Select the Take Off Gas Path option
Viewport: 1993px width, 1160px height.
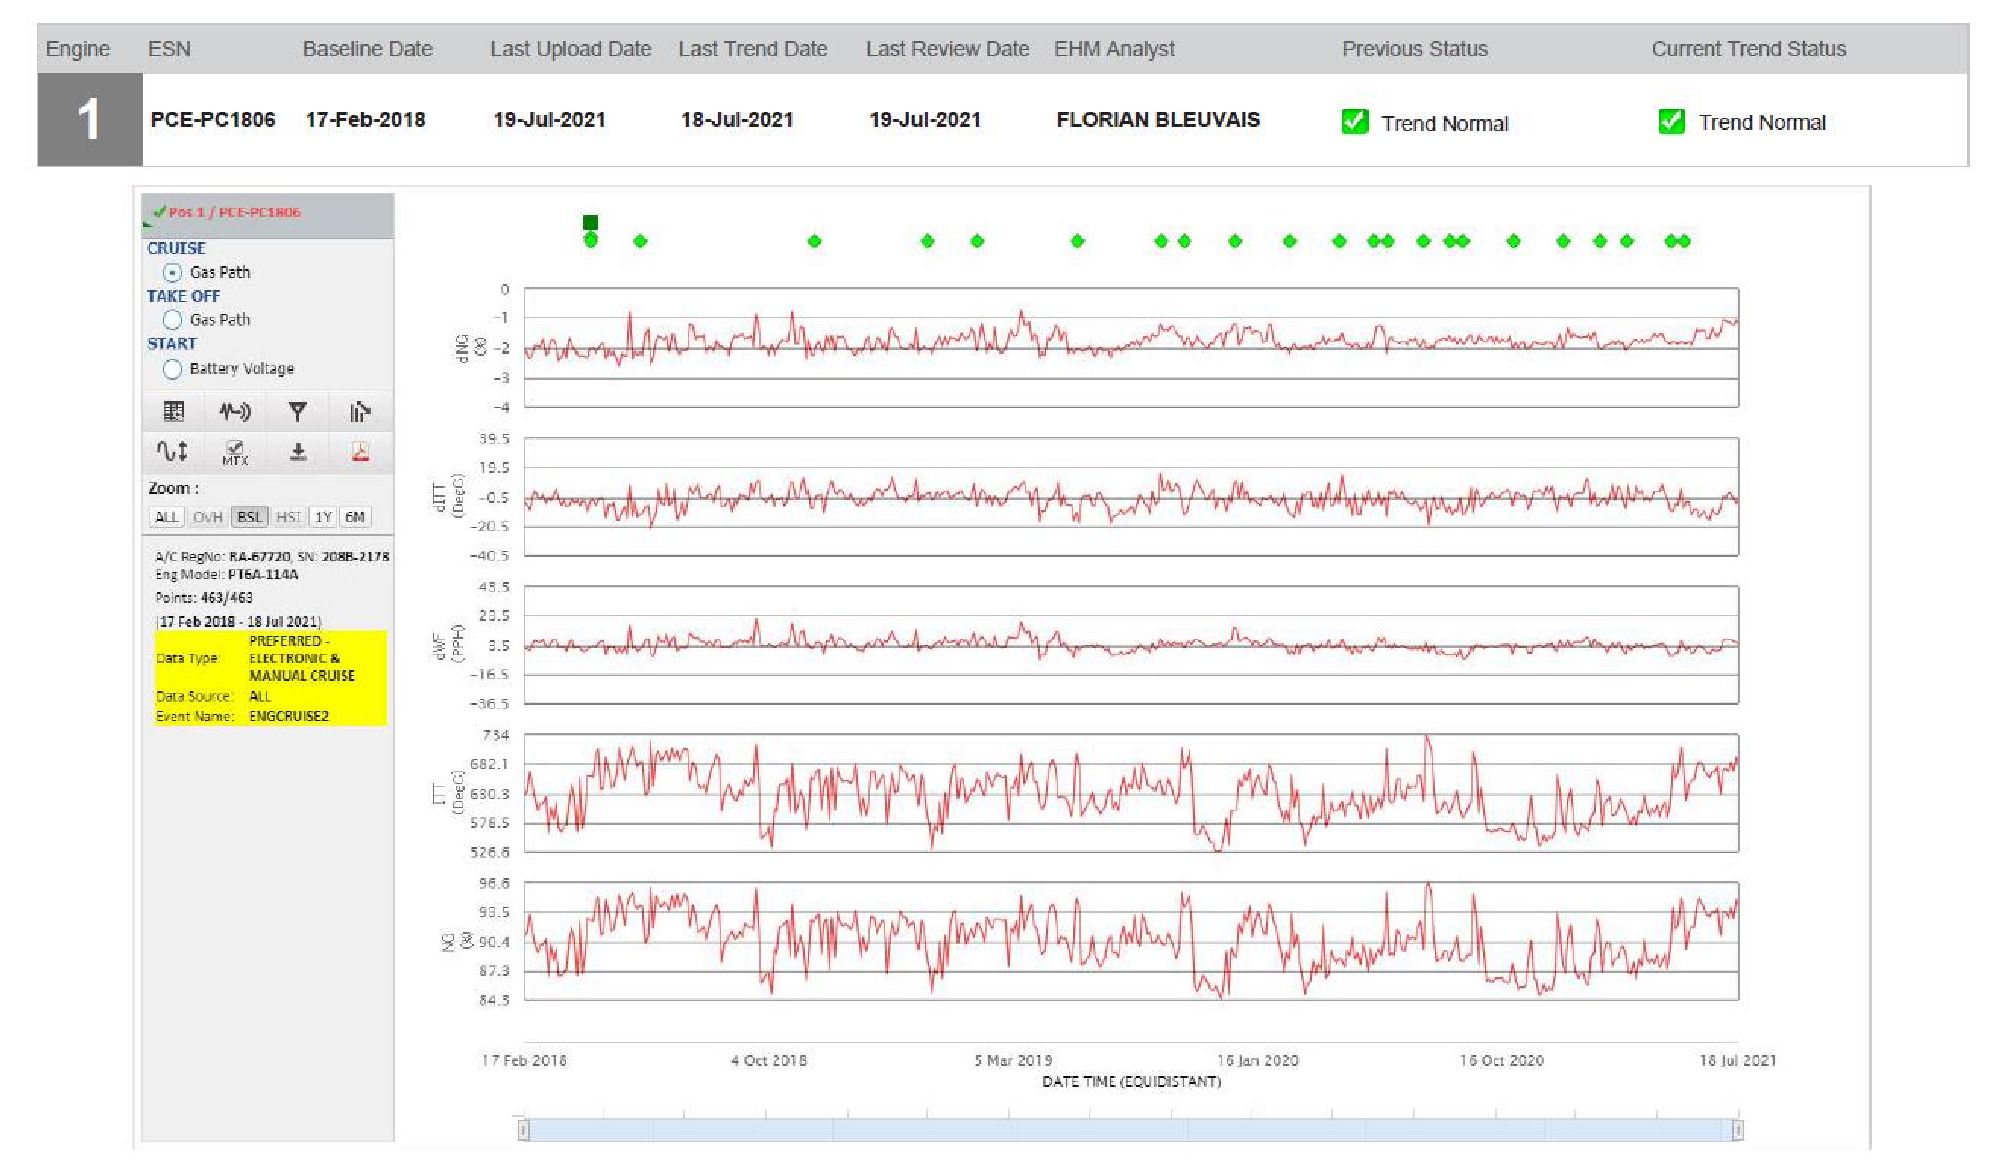[172, 320]
